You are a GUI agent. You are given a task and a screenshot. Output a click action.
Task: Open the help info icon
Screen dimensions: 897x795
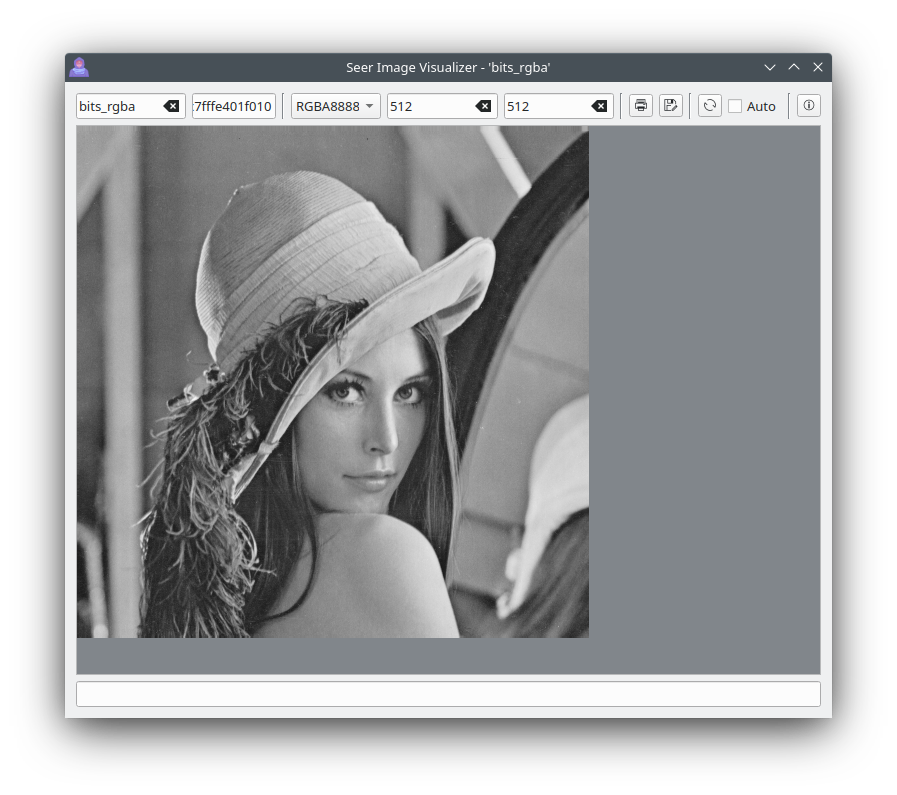coord(809,106)
